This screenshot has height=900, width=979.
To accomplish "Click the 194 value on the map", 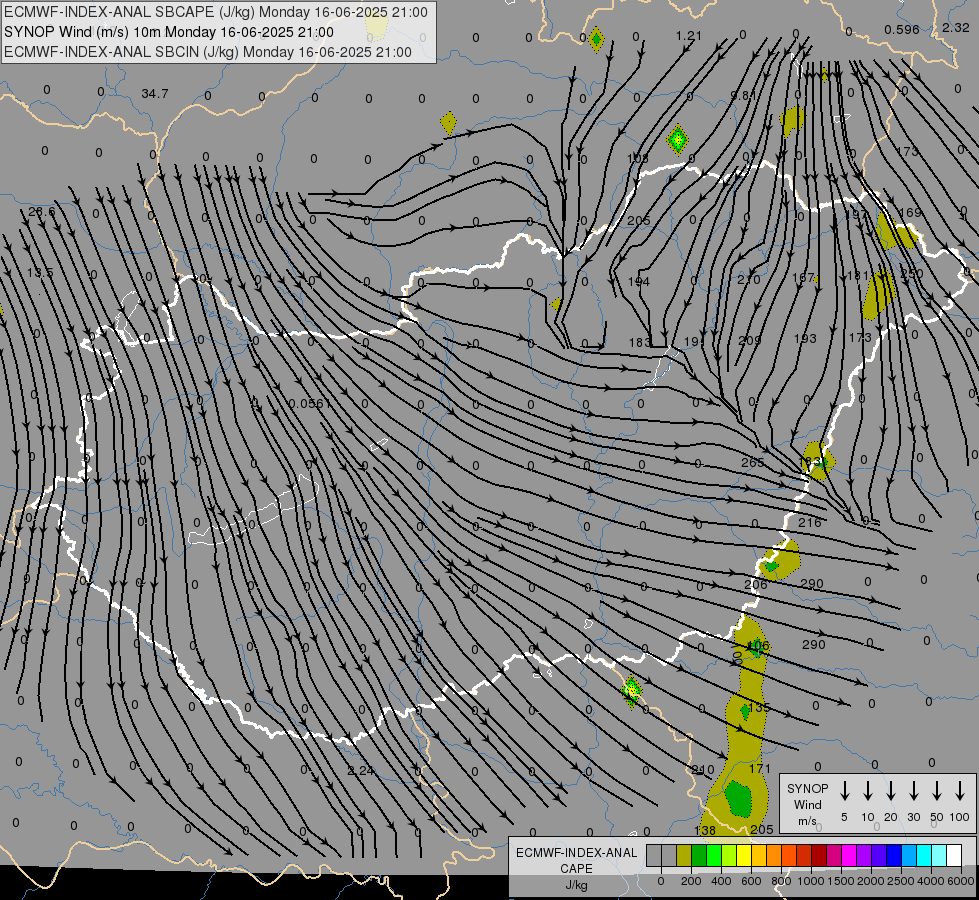I will pyautogui.click(x=639, y=282).
